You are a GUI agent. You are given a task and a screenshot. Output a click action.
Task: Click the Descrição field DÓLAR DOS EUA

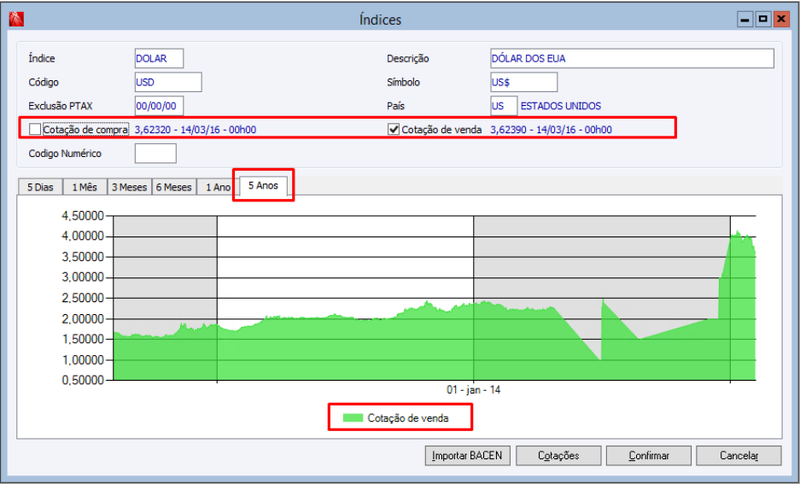coord(632,58)
